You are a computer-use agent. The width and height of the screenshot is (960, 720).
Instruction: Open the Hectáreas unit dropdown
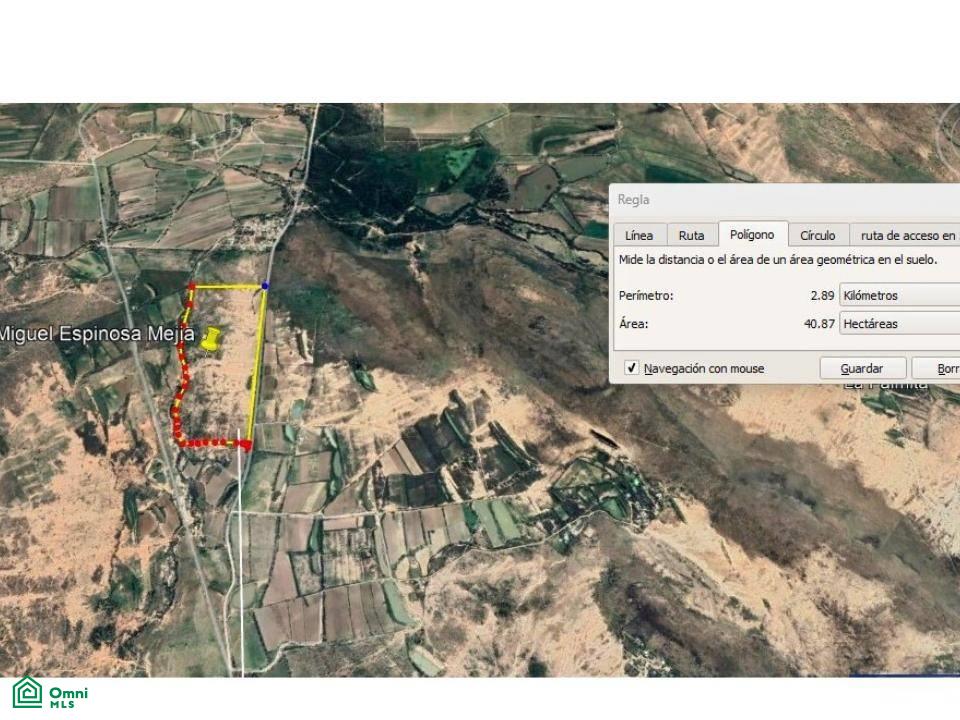click(x=900, y=323)
